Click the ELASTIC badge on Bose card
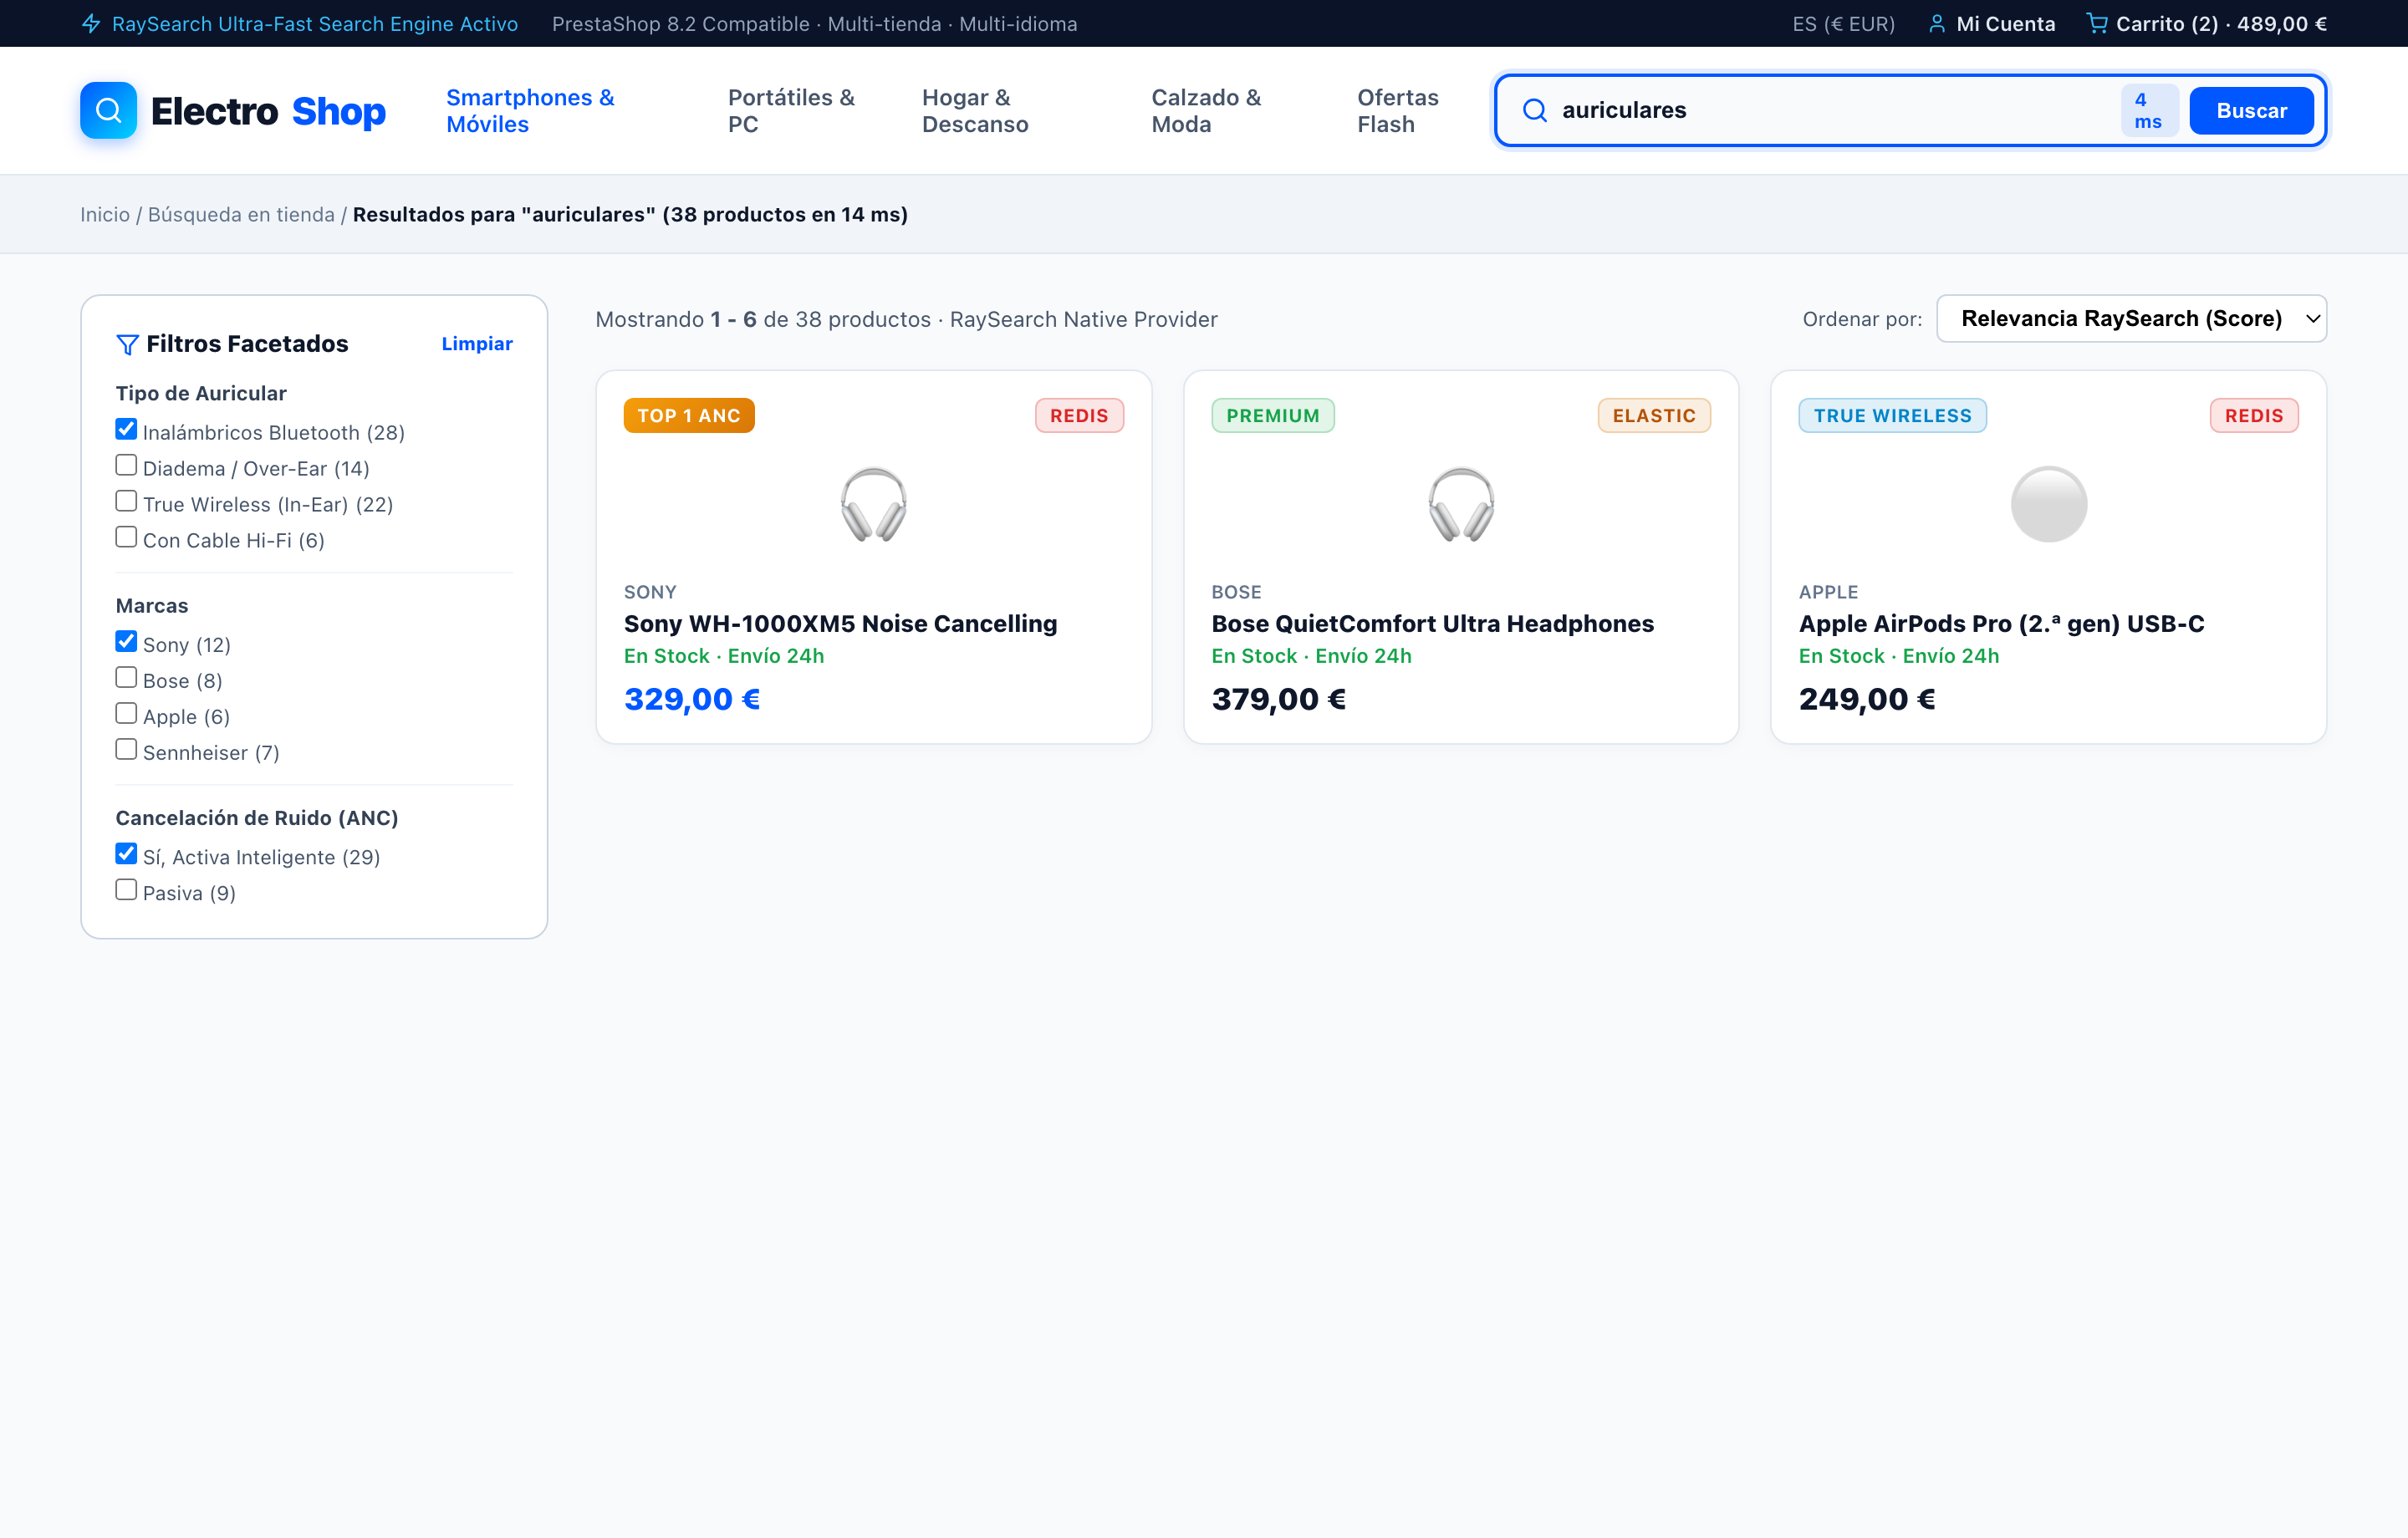 (x=1654, y=415)
